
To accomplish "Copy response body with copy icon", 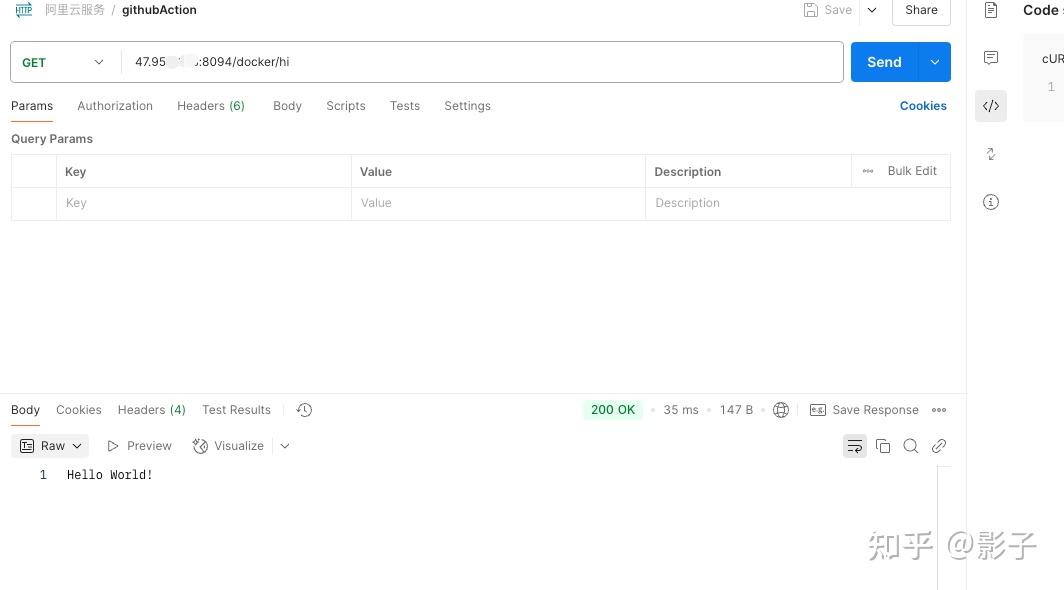I will point(883,446).
